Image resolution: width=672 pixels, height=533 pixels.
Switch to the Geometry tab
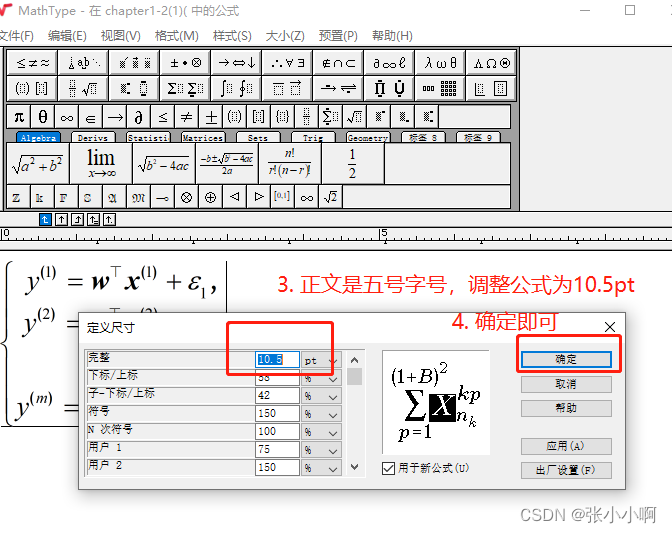click(368, 138)
